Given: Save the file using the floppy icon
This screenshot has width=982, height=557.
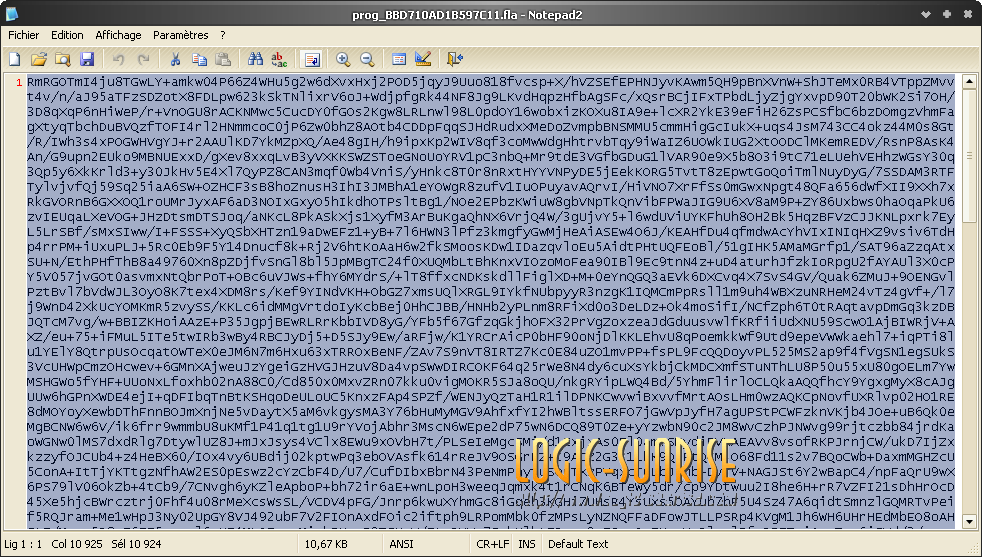Looking at the screenshot, I should [x=87, y=60].
